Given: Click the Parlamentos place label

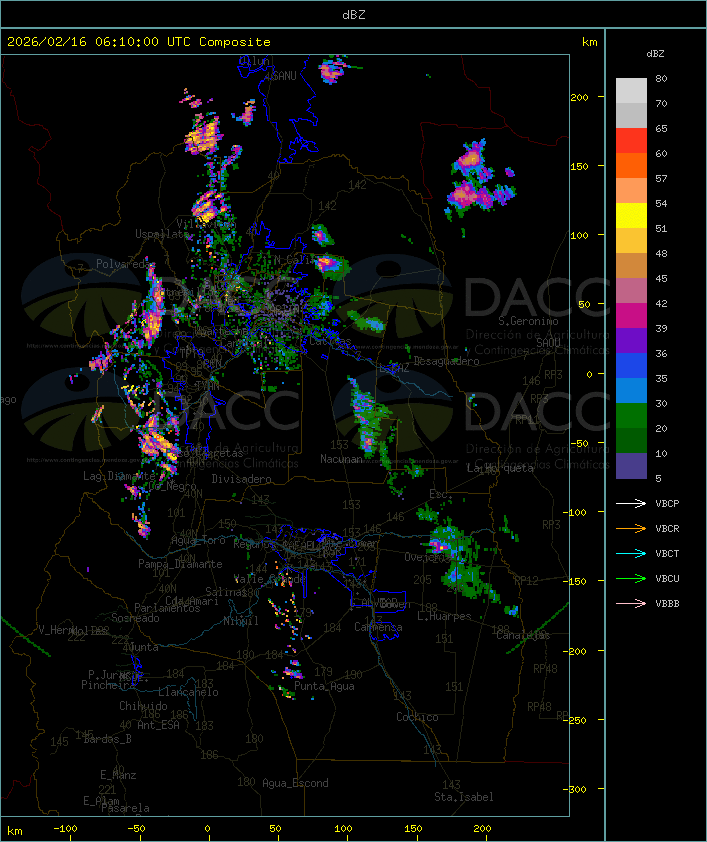Looking at the screenshot, I should [x=167, y=608].
